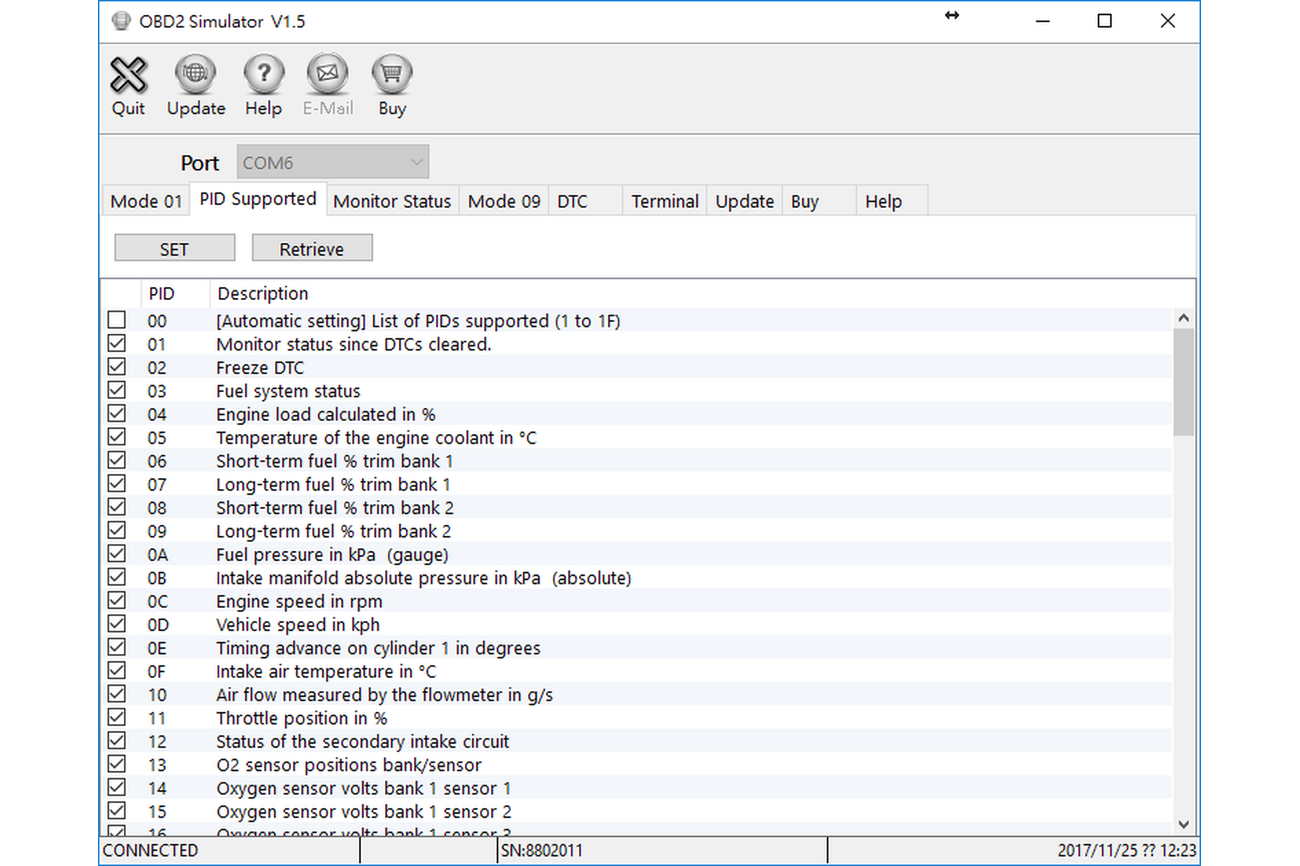Select the DTC tab
Screen dimensions: 1300x866
click(x=572, y=201)
